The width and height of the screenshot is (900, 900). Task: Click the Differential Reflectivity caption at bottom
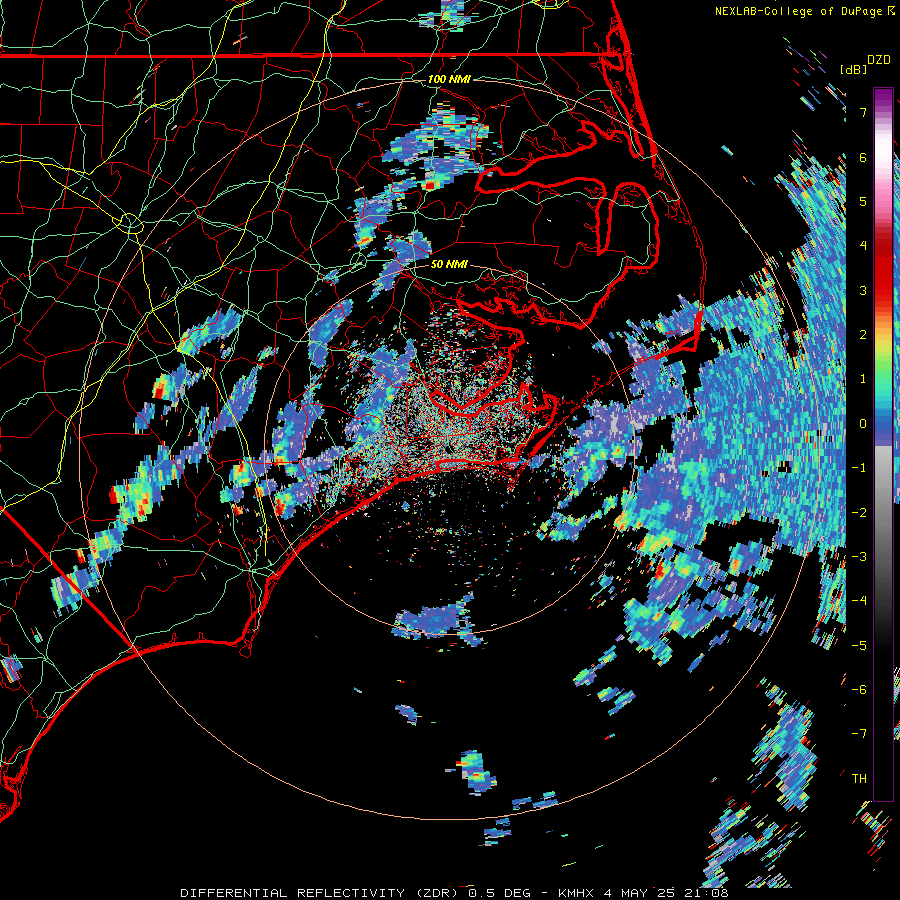[x=454, y=893]
